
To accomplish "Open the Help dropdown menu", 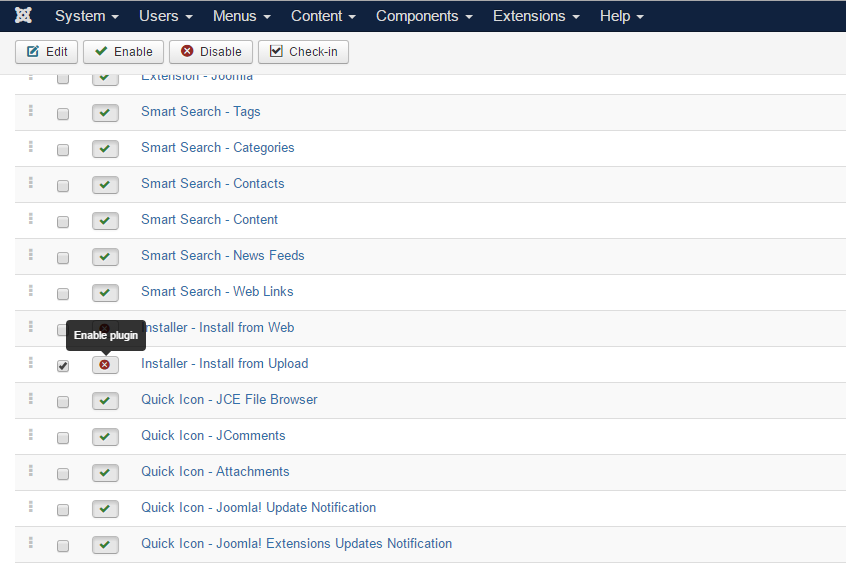I will click(x=622, y=16).
